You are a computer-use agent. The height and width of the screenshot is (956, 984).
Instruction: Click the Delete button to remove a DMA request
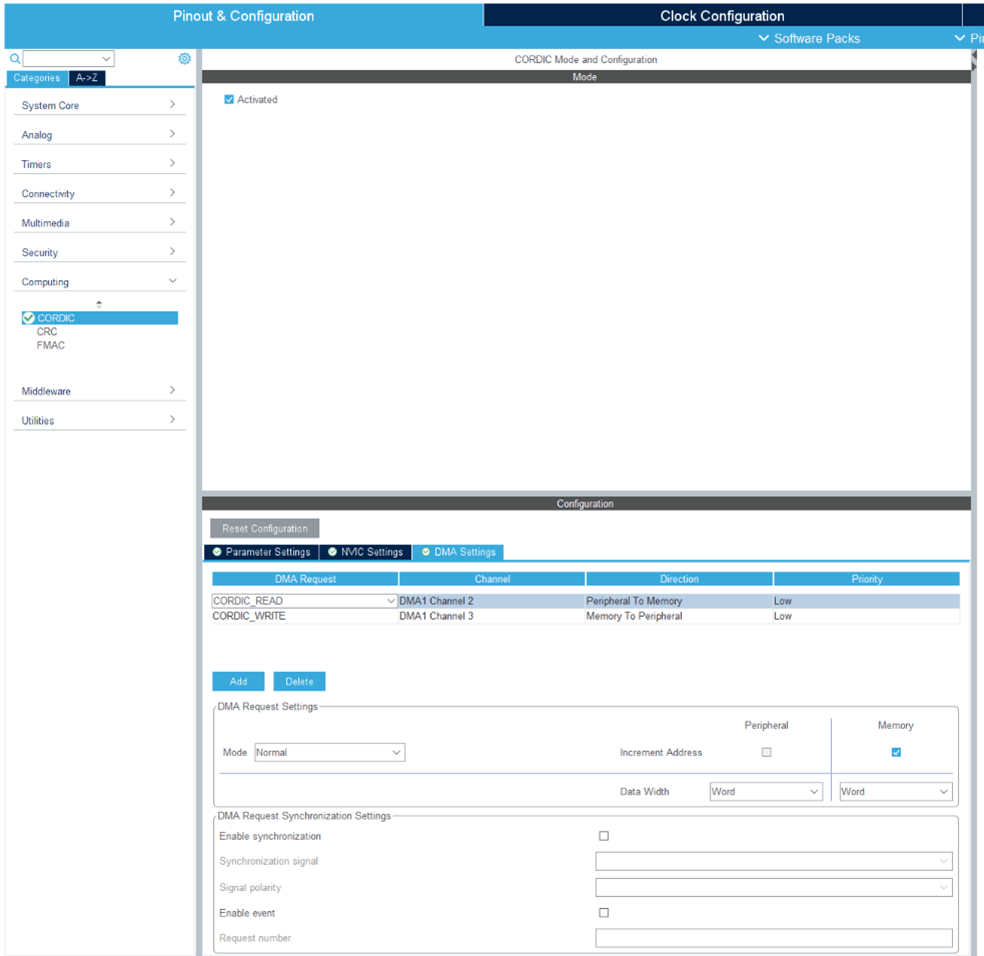point(299,681)
